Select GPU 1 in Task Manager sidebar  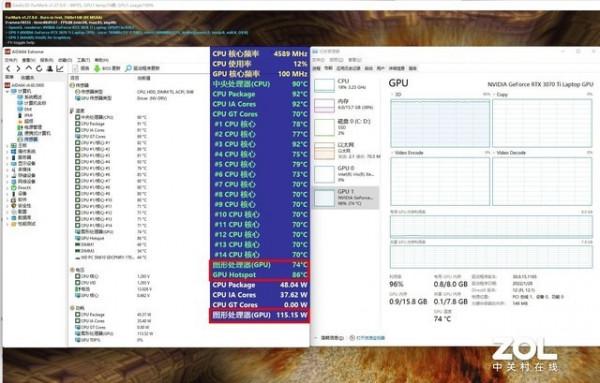(x=346, y=197)
